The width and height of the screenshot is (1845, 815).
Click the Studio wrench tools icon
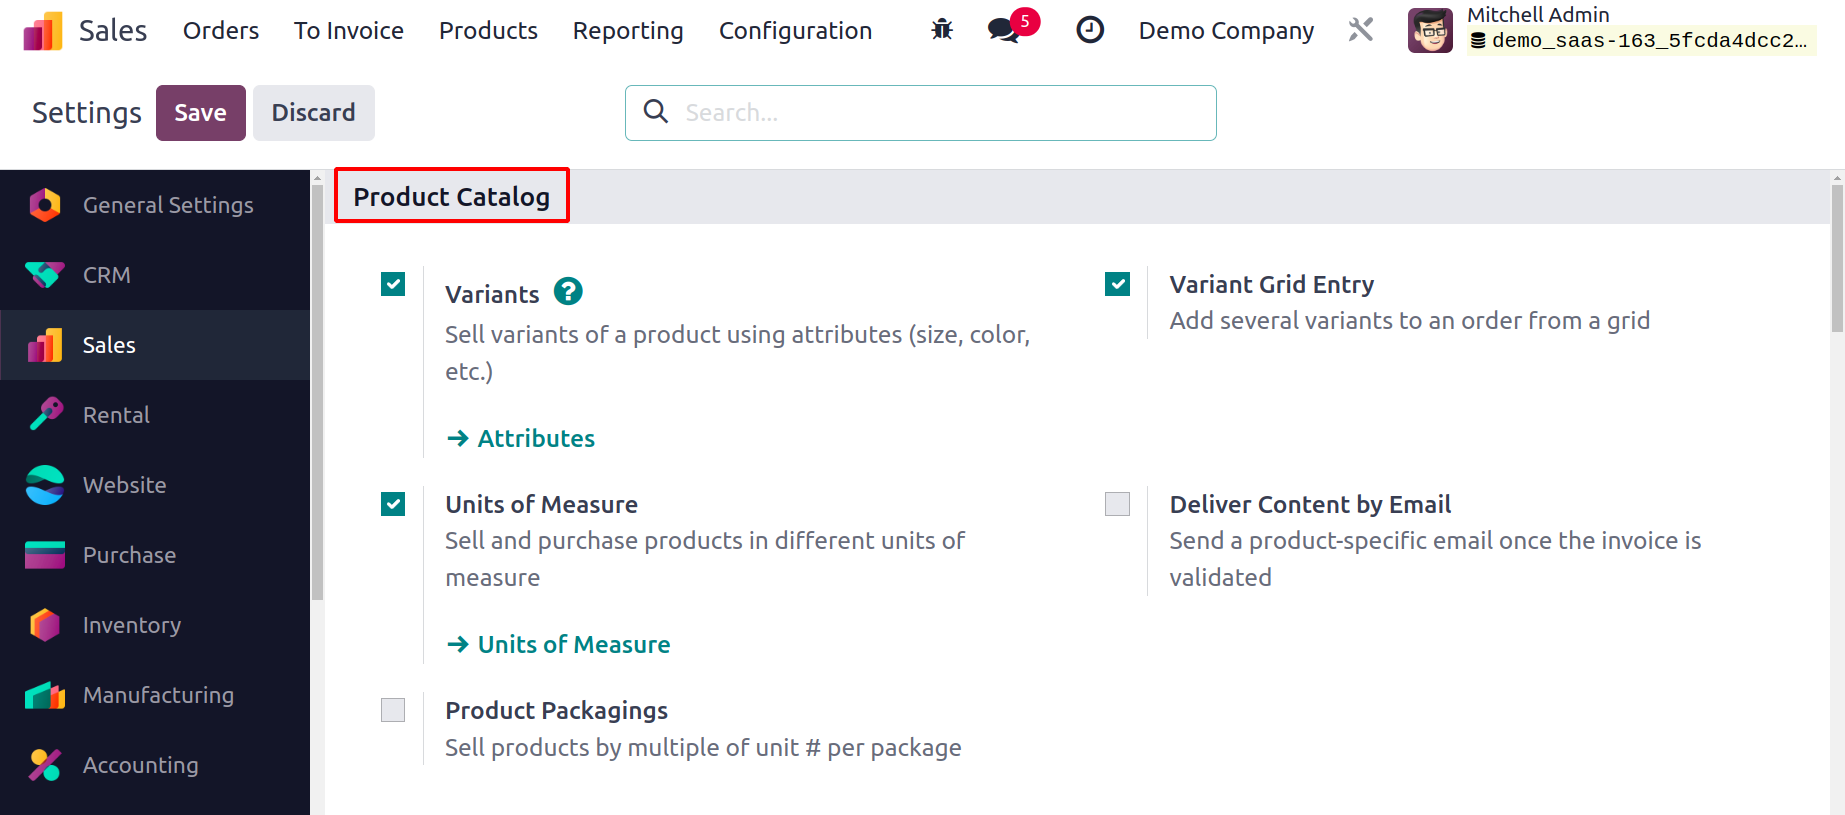click(1360, 30)
